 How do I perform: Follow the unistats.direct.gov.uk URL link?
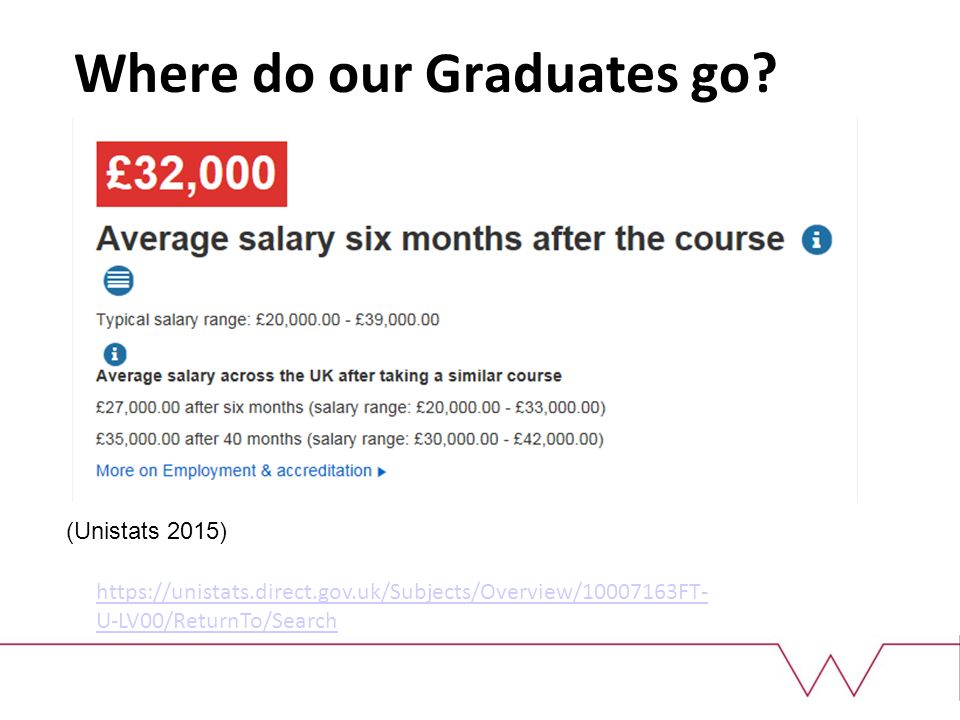tap(402, 606)
